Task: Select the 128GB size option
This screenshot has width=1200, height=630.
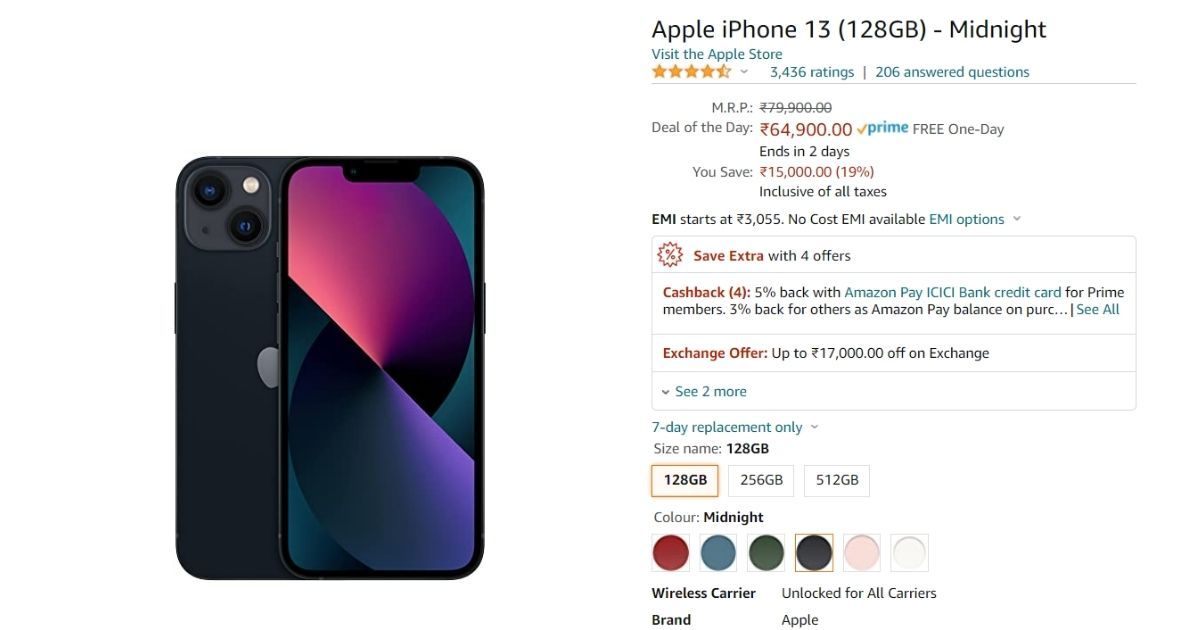Action: pos(686,480)
